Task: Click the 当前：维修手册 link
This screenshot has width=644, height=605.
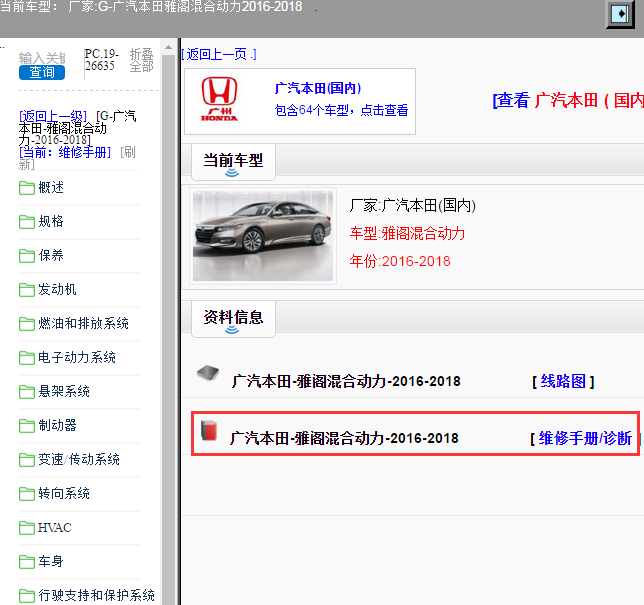Action: [x=65, y=152]
